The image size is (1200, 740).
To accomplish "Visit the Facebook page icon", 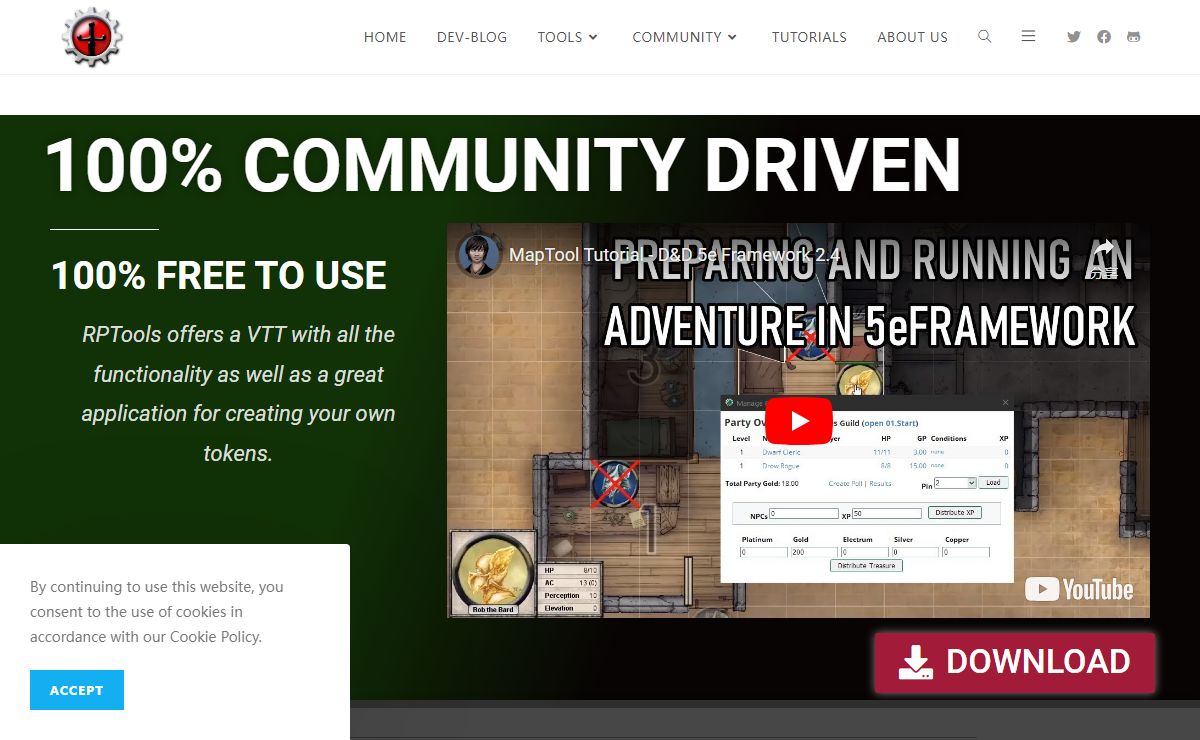I will tap(1104, 37).
